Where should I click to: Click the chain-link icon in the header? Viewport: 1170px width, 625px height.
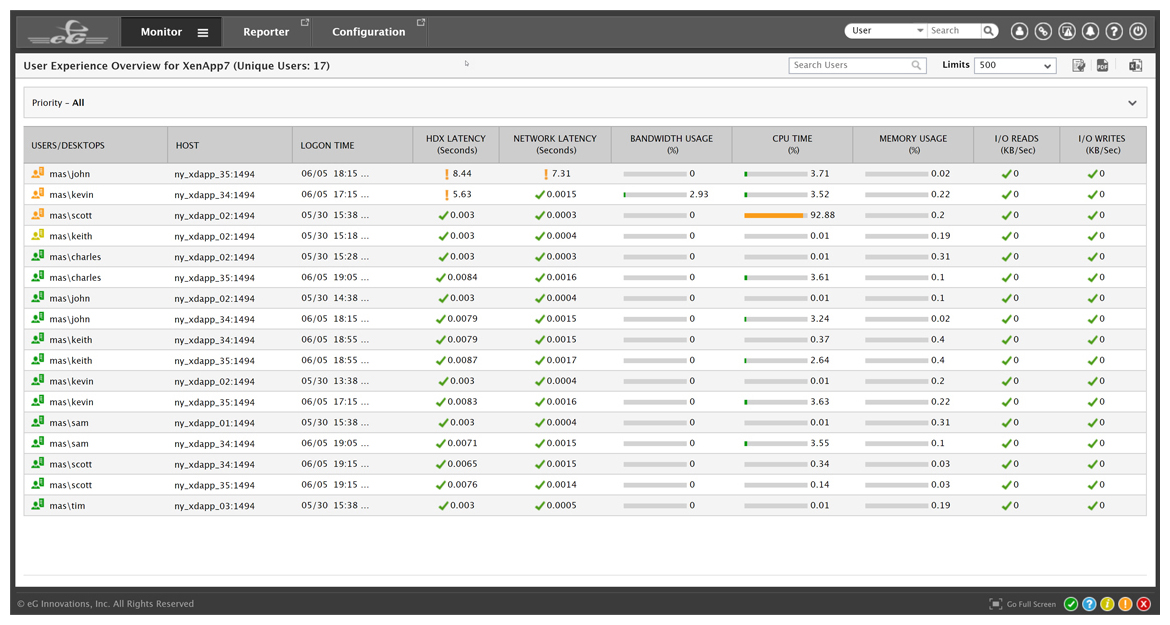(x=1043, y=31)
